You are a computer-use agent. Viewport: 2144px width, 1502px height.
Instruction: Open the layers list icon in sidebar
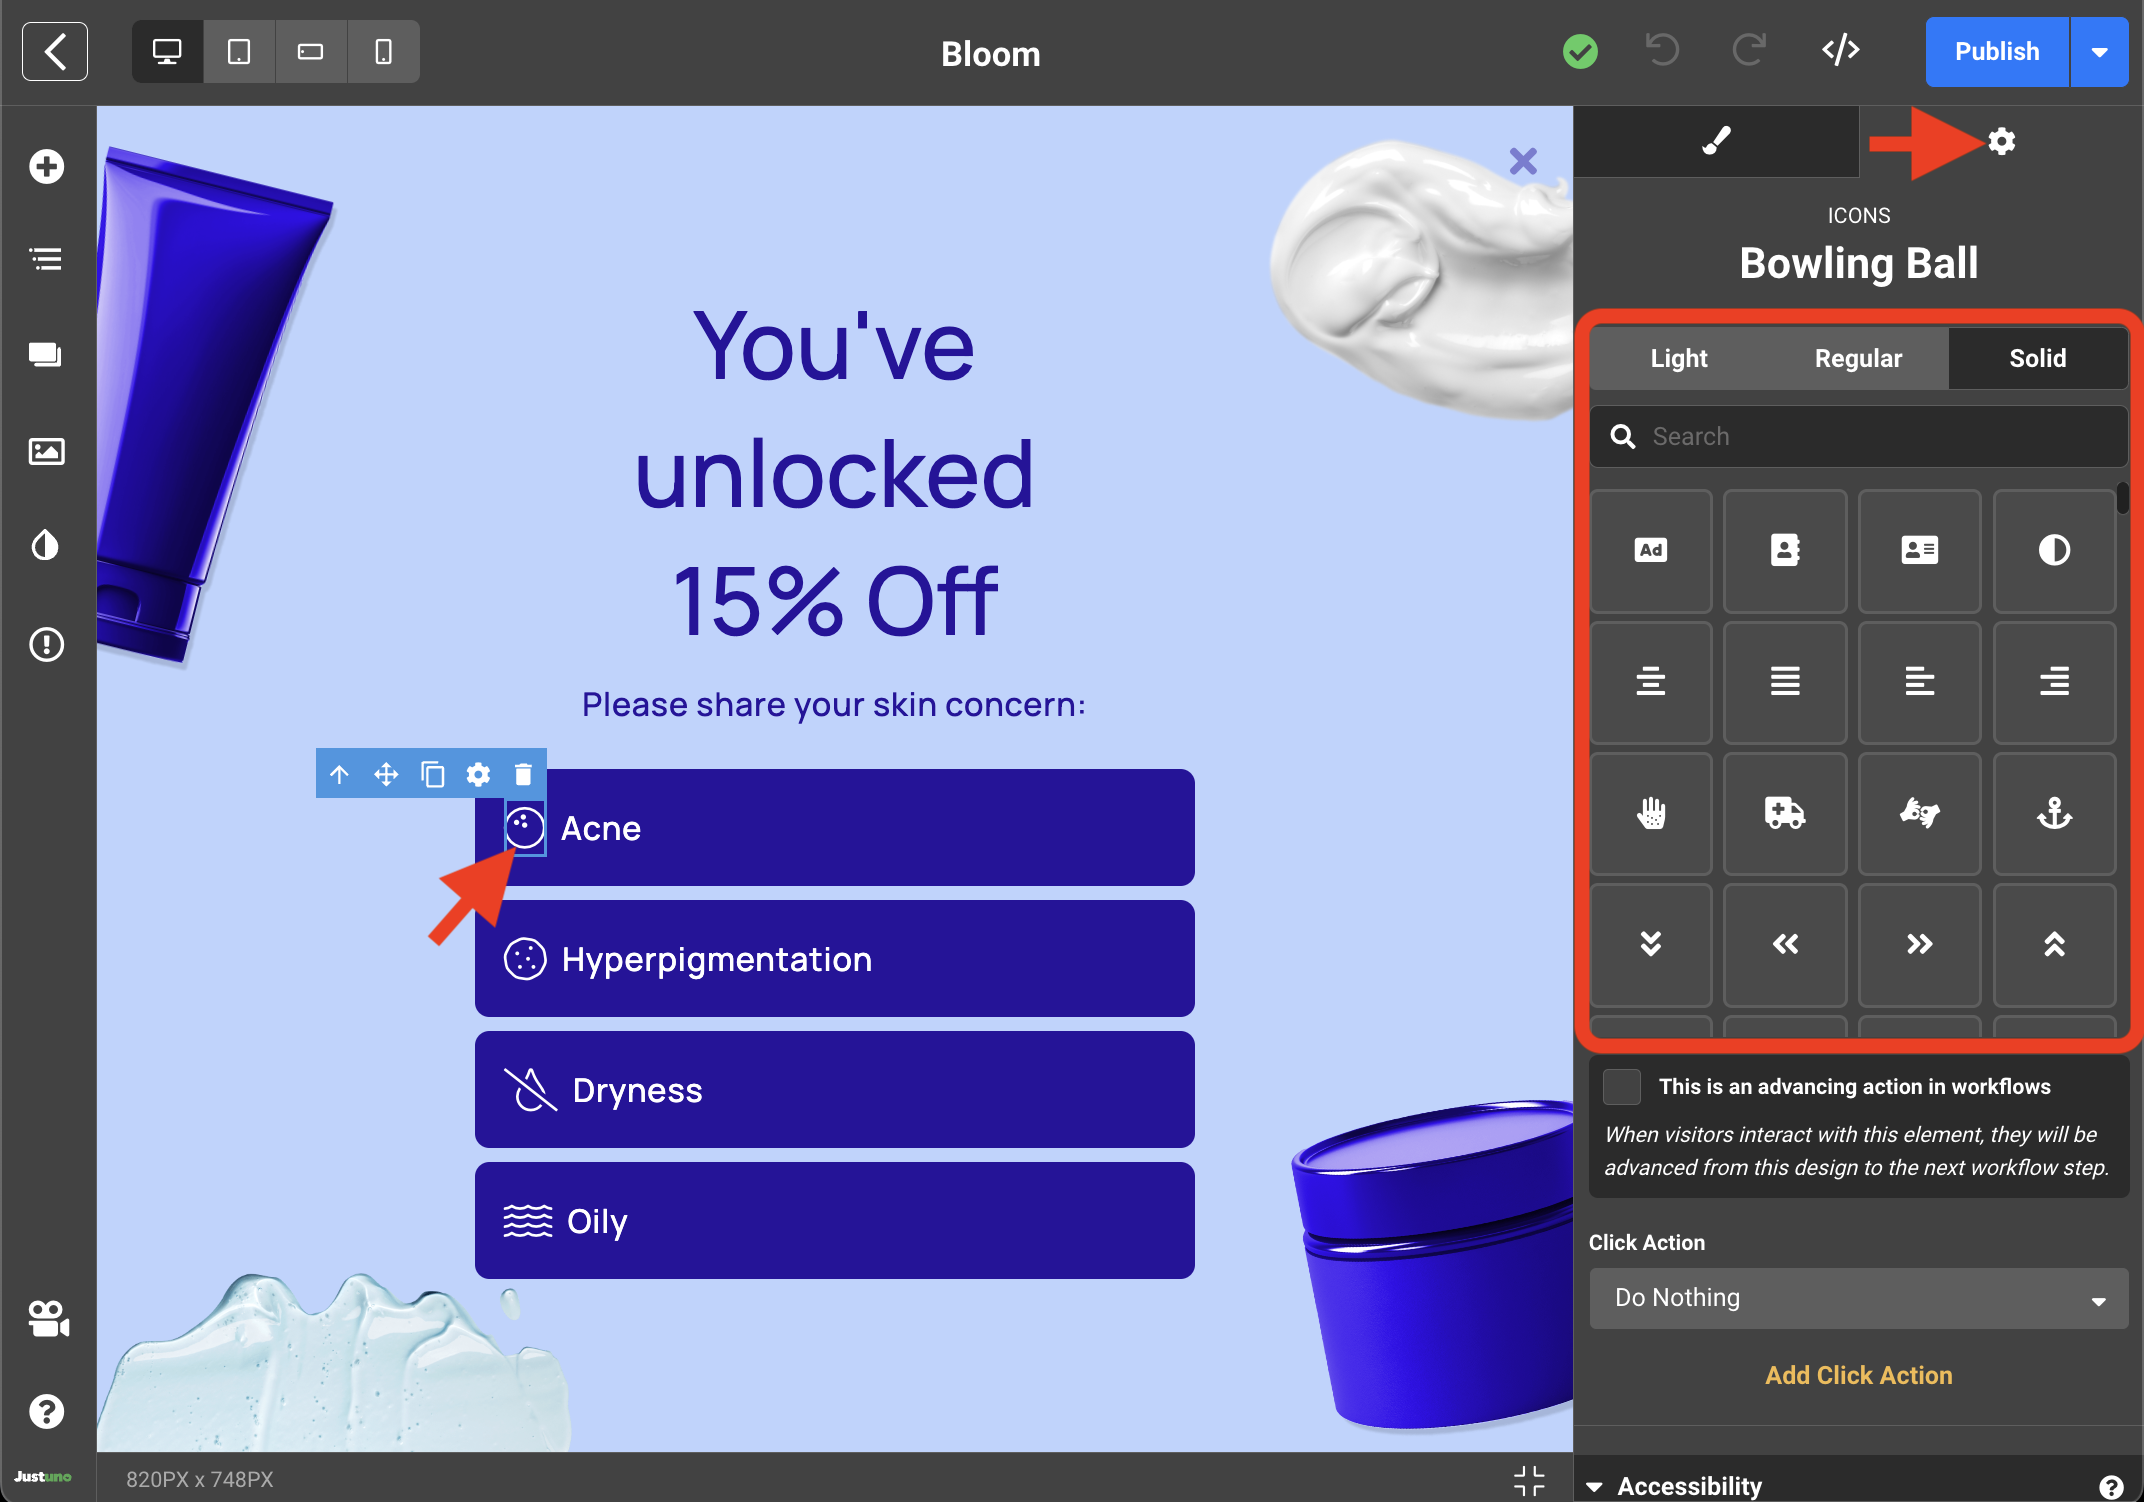coord(46,260)
